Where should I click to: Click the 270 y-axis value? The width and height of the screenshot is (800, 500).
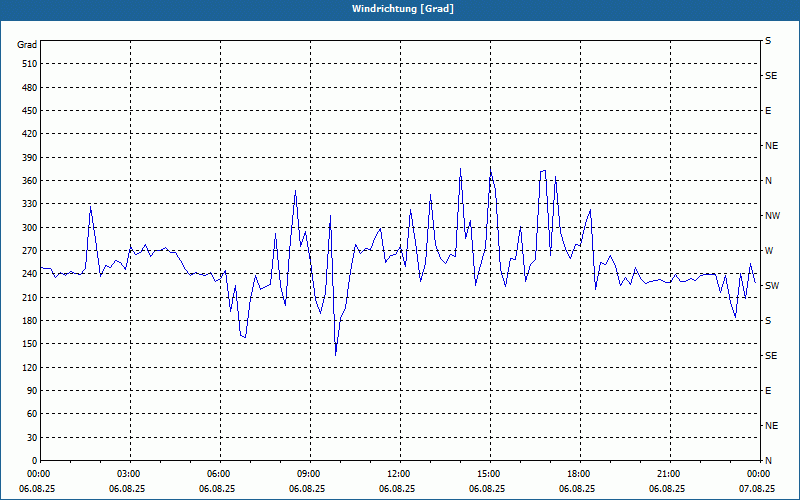30,251
